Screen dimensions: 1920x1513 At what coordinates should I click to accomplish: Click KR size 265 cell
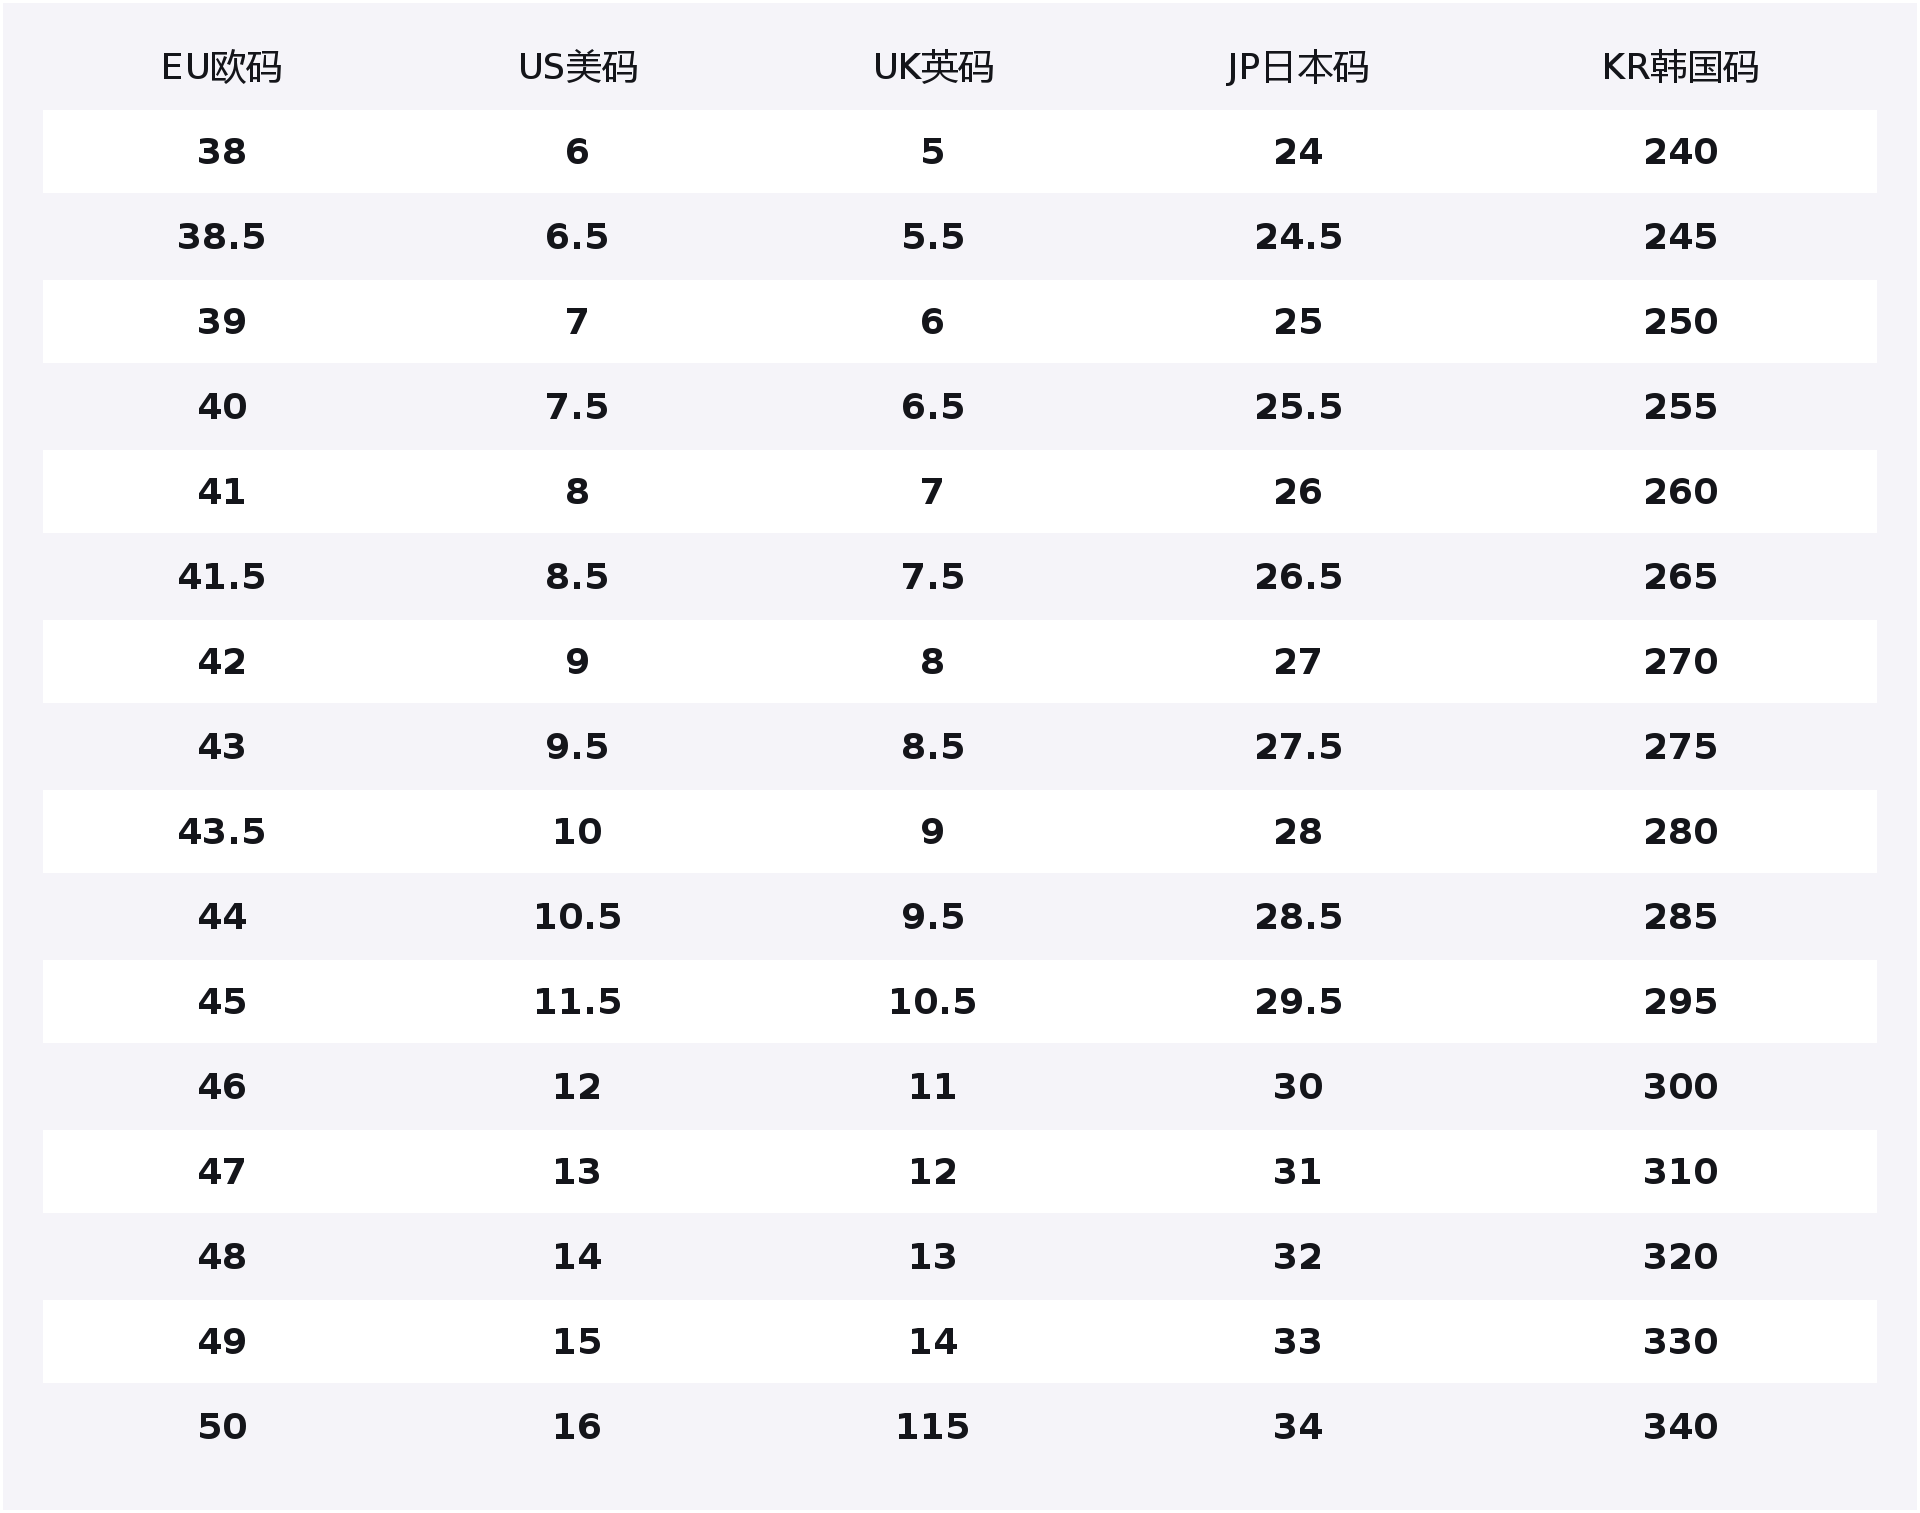(x=1680, y=577)
